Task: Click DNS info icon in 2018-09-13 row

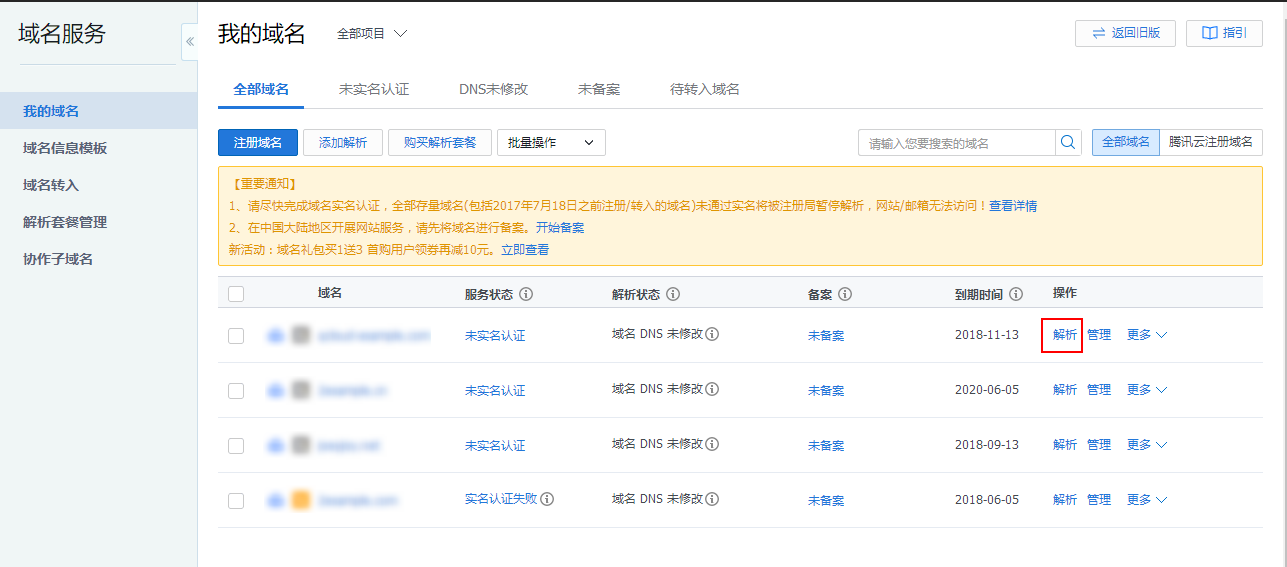Action: pyautogui.click(x=713, y=444)
